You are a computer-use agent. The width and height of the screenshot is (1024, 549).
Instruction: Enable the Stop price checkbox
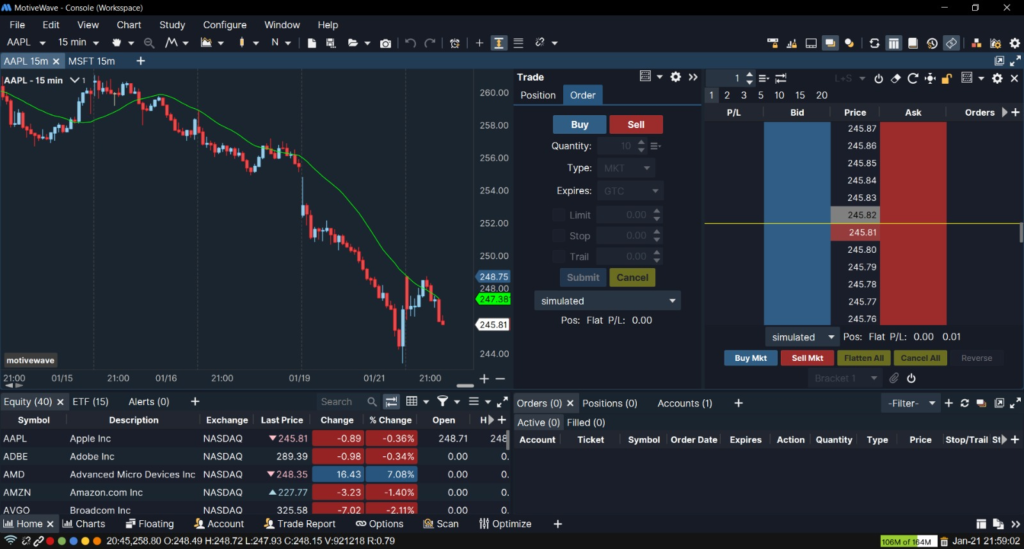click(558, 236)
